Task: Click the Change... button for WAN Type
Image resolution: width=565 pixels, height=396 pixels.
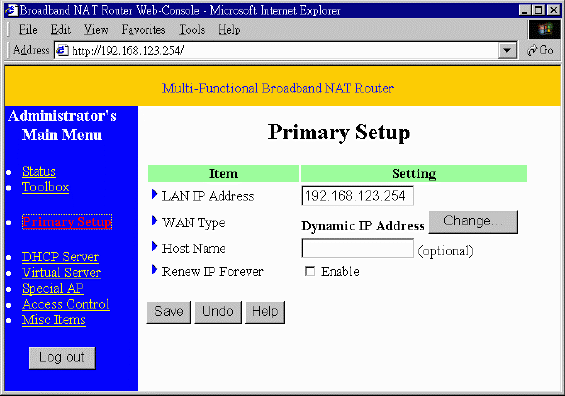Action: coord(473,222)
